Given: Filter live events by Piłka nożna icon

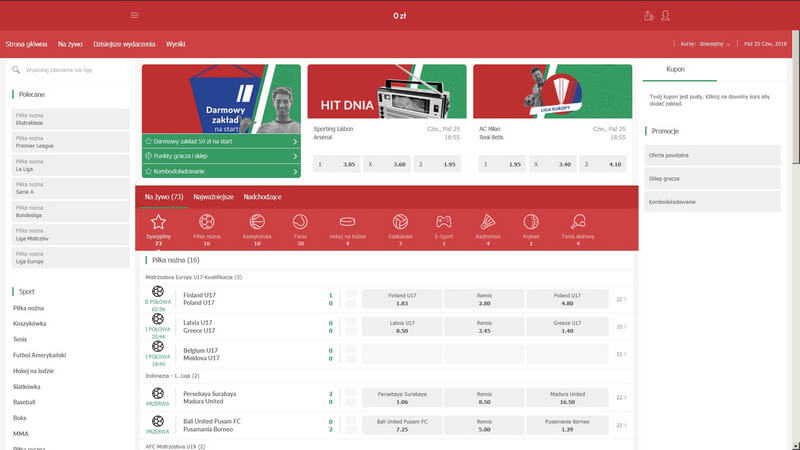Looking at the screenshot, I should pyautogui.click(x=207, y=222).
